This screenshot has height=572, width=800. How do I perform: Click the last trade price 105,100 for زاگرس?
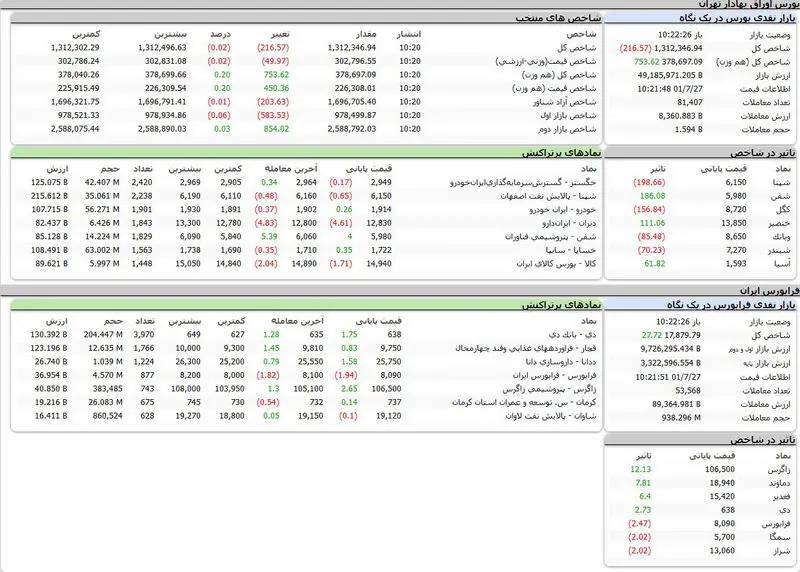point(308,389)
